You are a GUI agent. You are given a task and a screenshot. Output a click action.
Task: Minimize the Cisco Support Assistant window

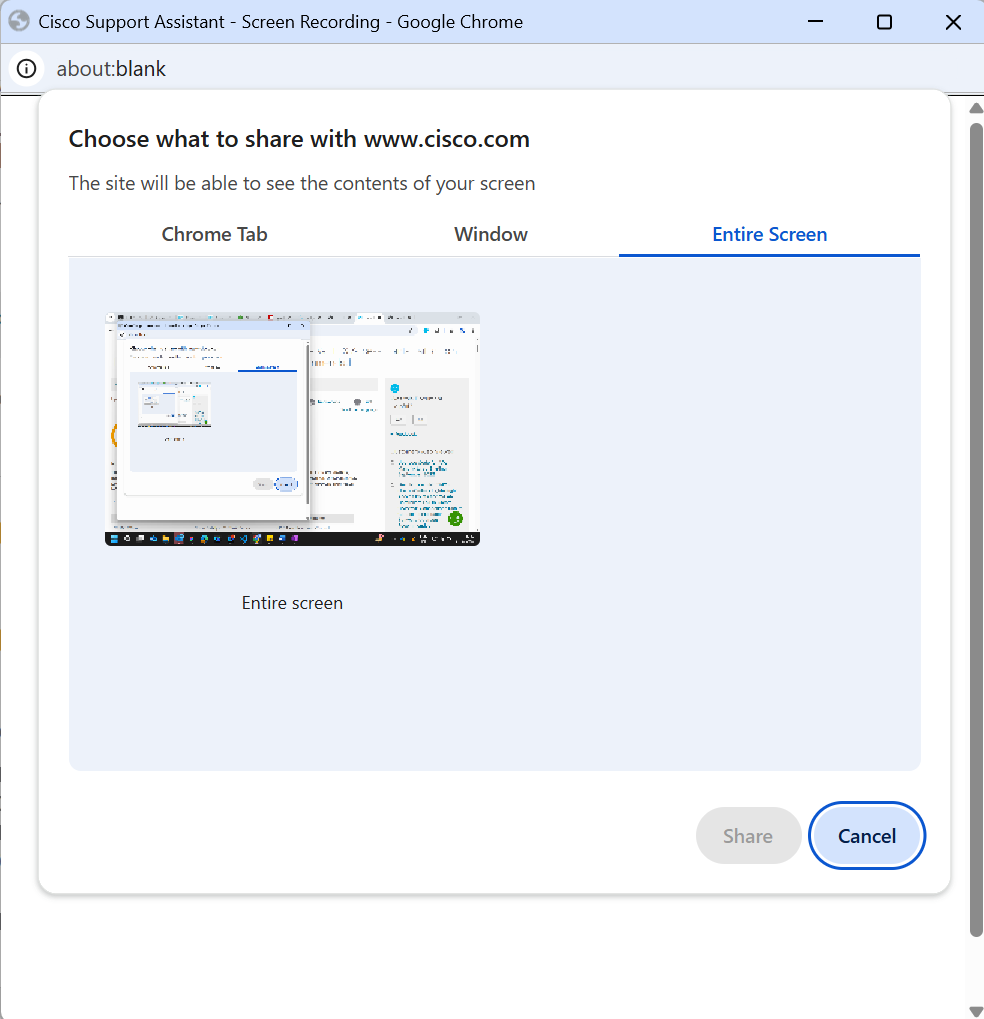pos(816,21)
